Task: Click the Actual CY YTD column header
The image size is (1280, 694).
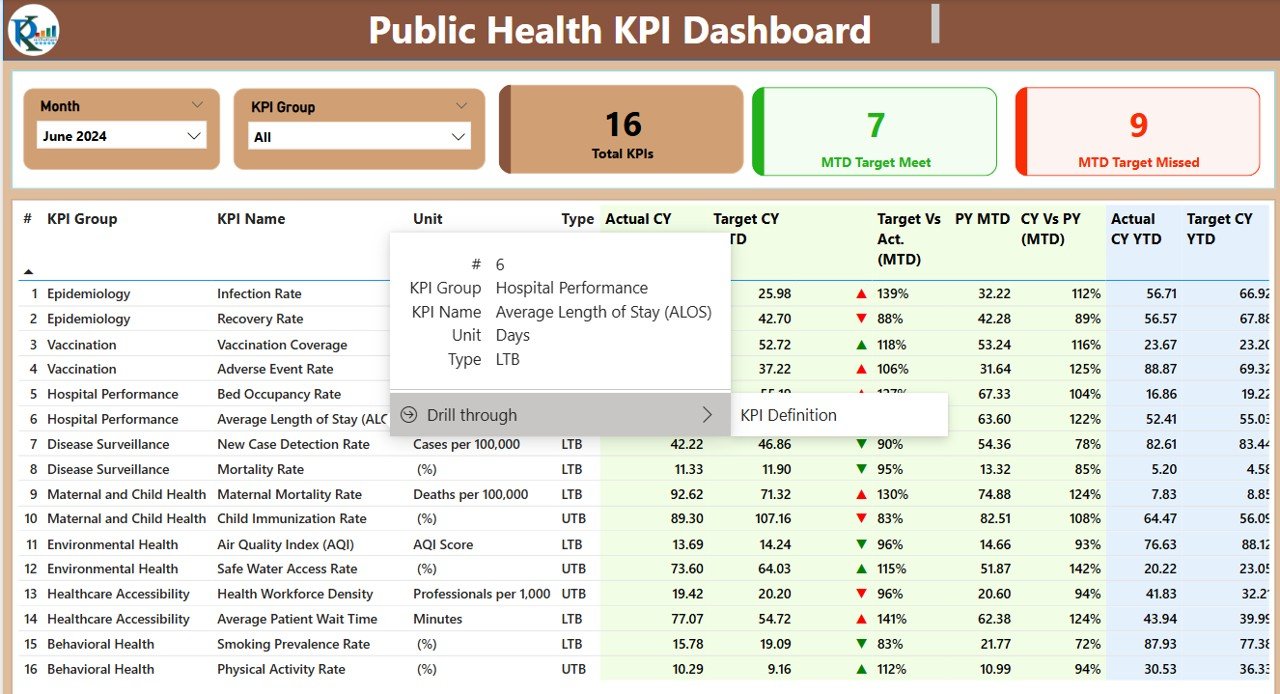Action: (x=1133, y=229)
